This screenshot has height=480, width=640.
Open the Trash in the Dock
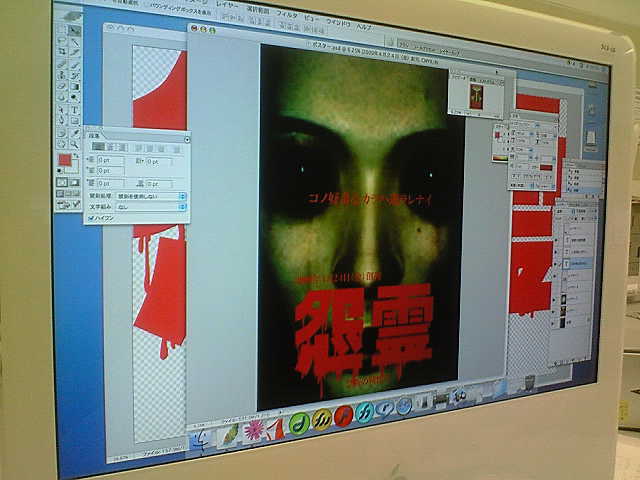pos(530,382)
